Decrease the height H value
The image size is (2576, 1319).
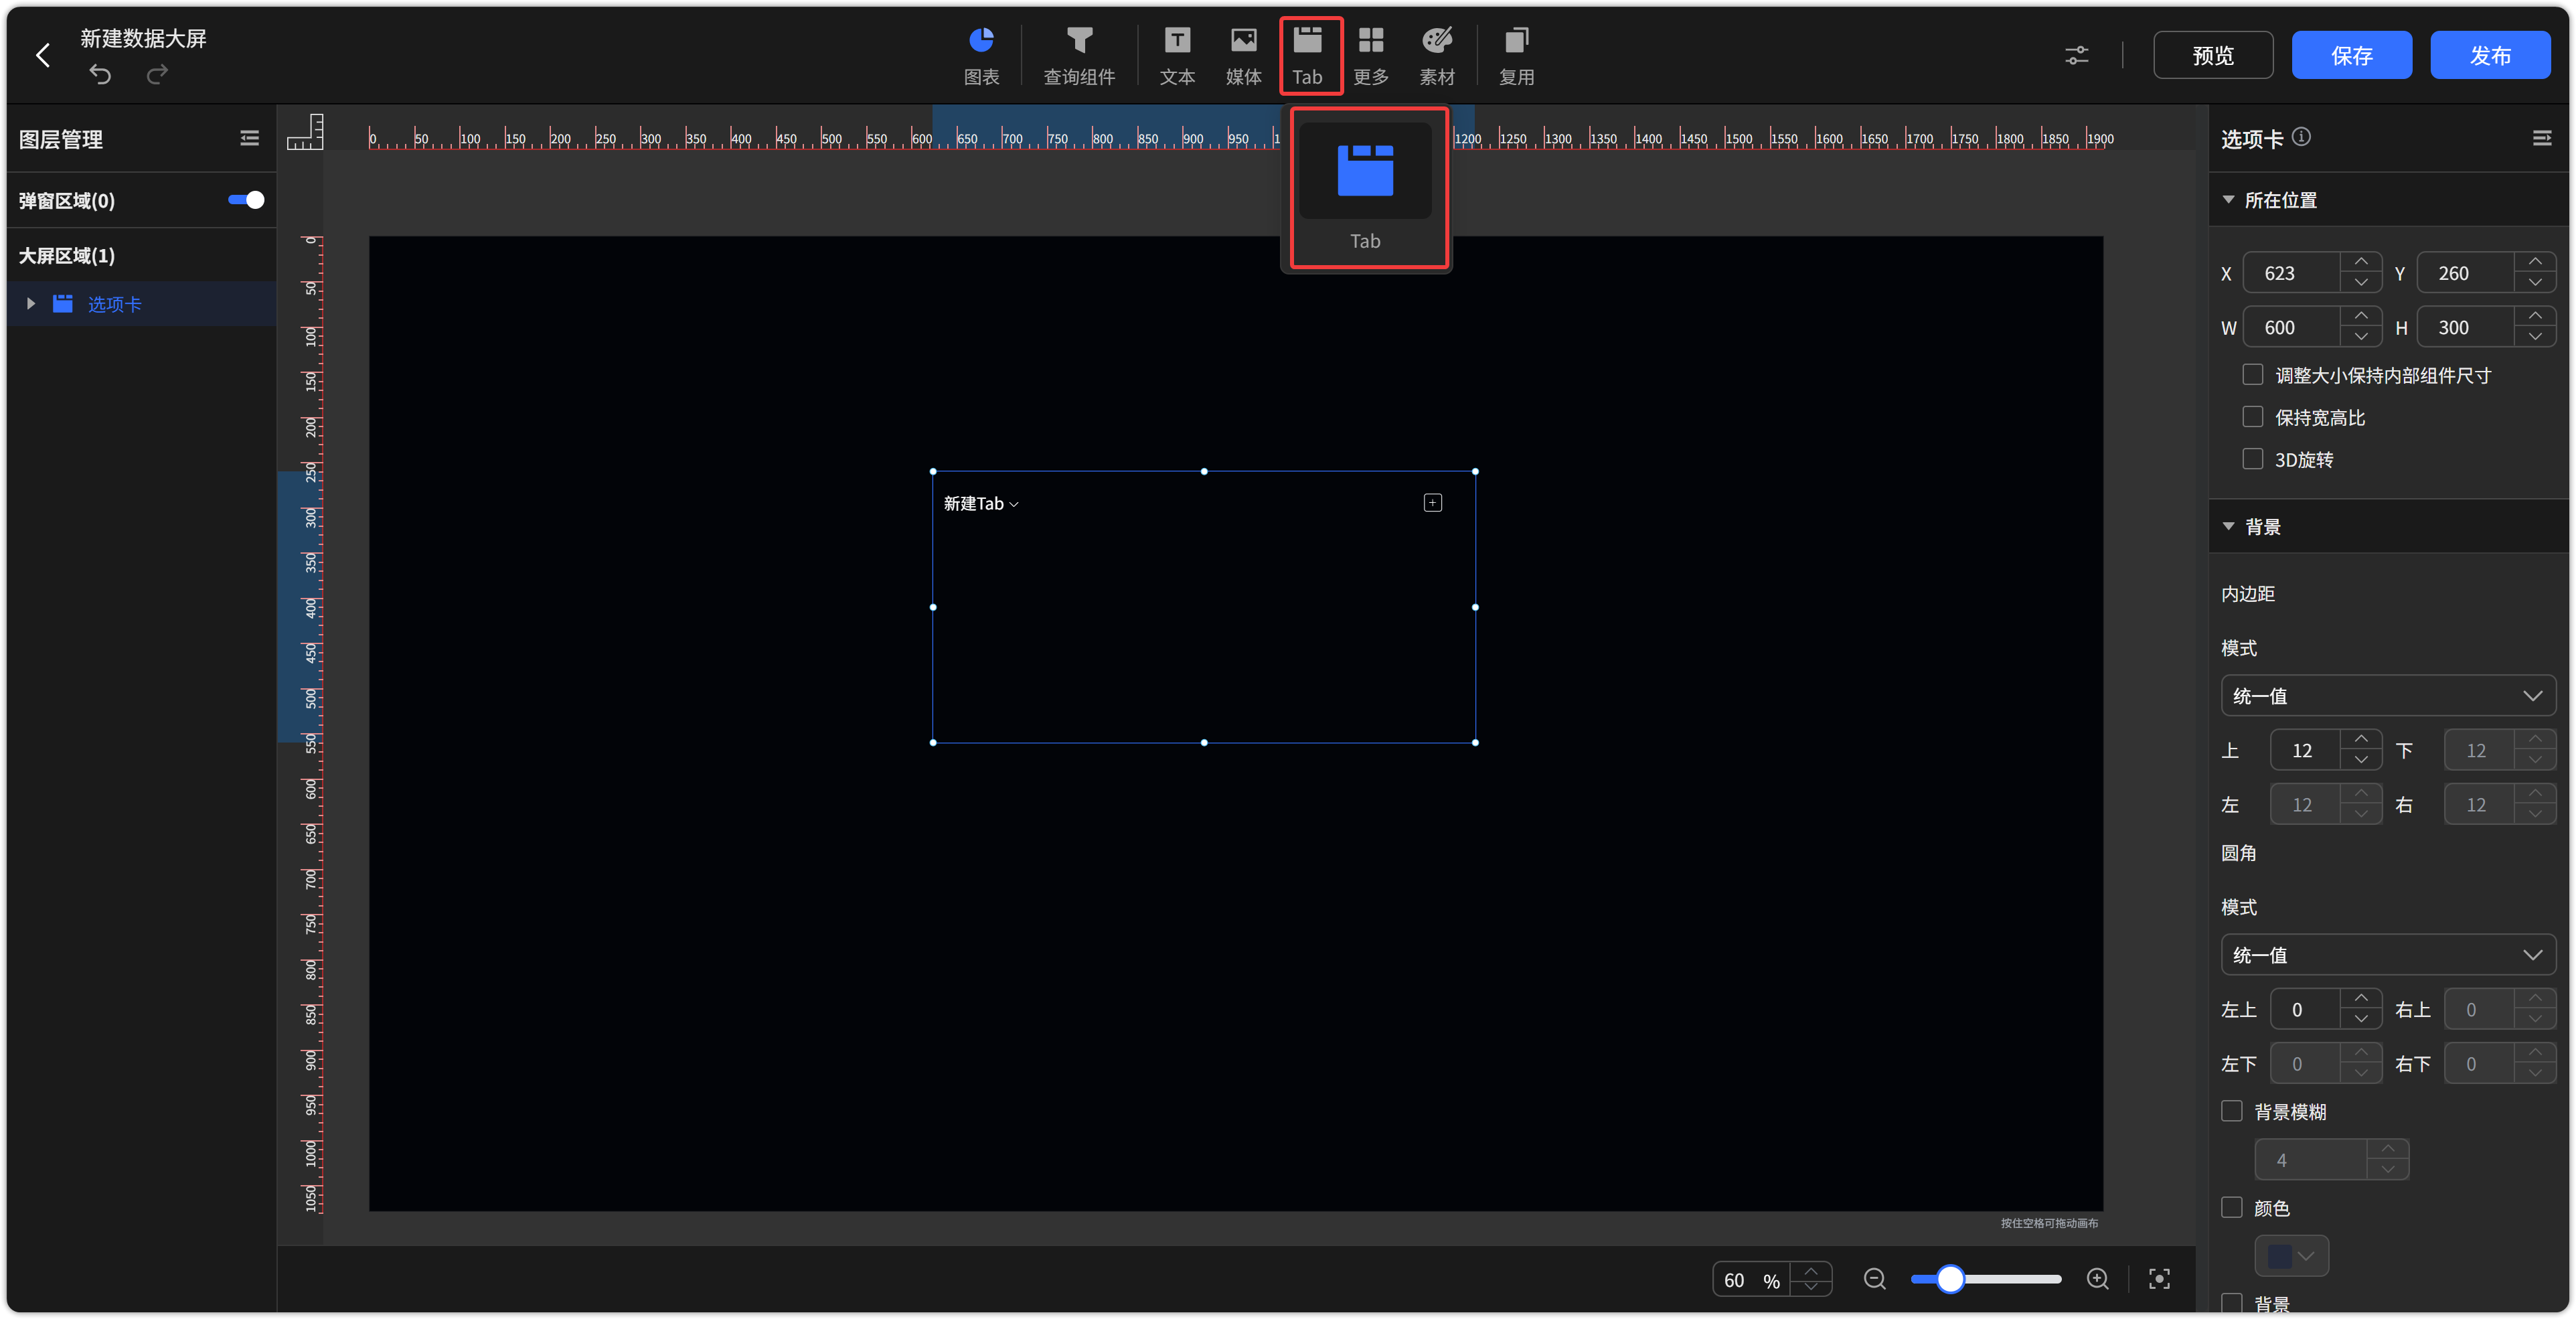click(2534, 337)
